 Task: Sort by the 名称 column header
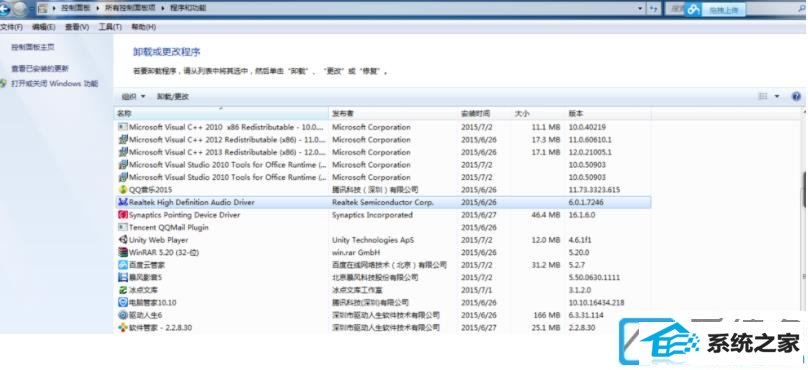222,113
